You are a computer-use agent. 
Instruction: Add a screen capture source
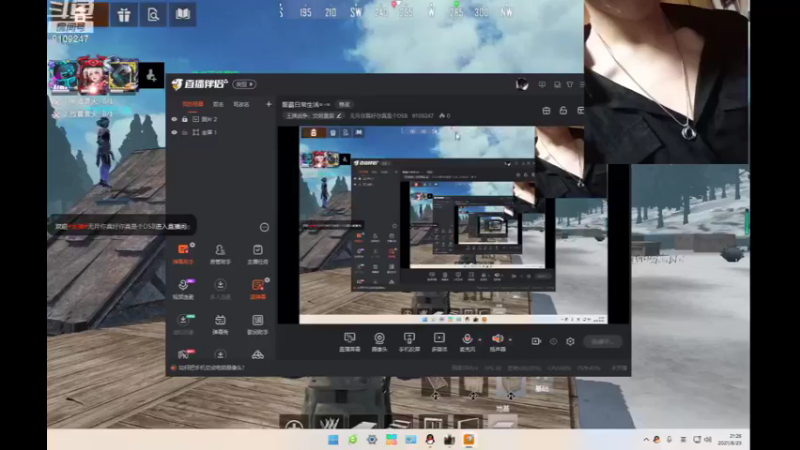(349, 342)
